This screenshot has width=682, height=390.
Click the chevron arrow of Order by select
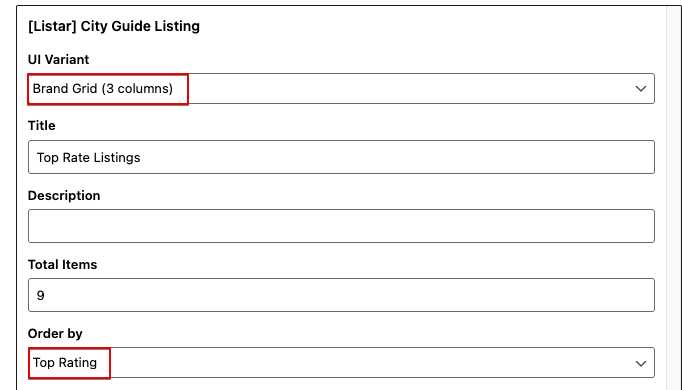[640, 363]
